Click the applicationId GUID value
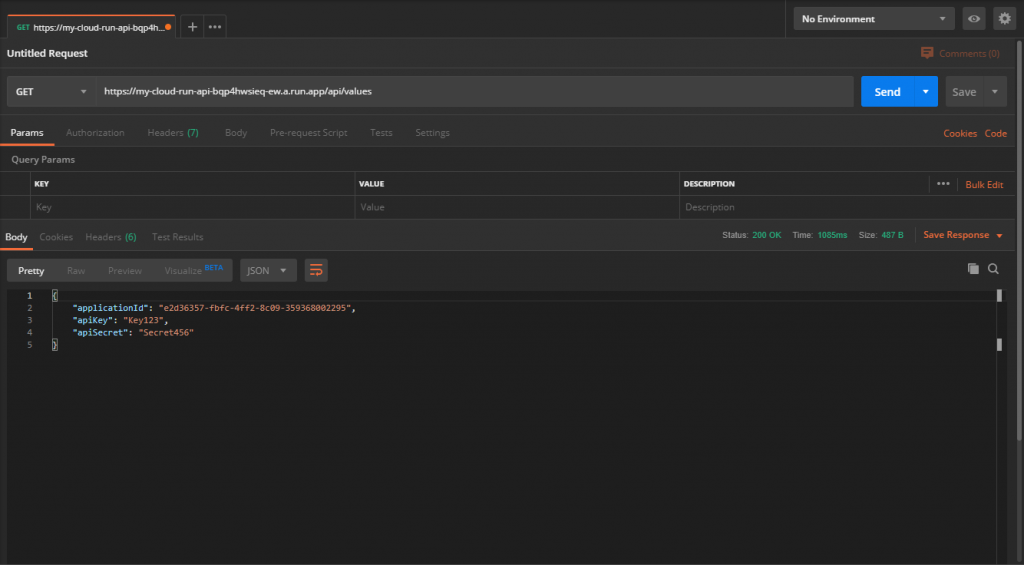Image resolution: width=1024 pixels, height=565 pixels. click(255, 308)
